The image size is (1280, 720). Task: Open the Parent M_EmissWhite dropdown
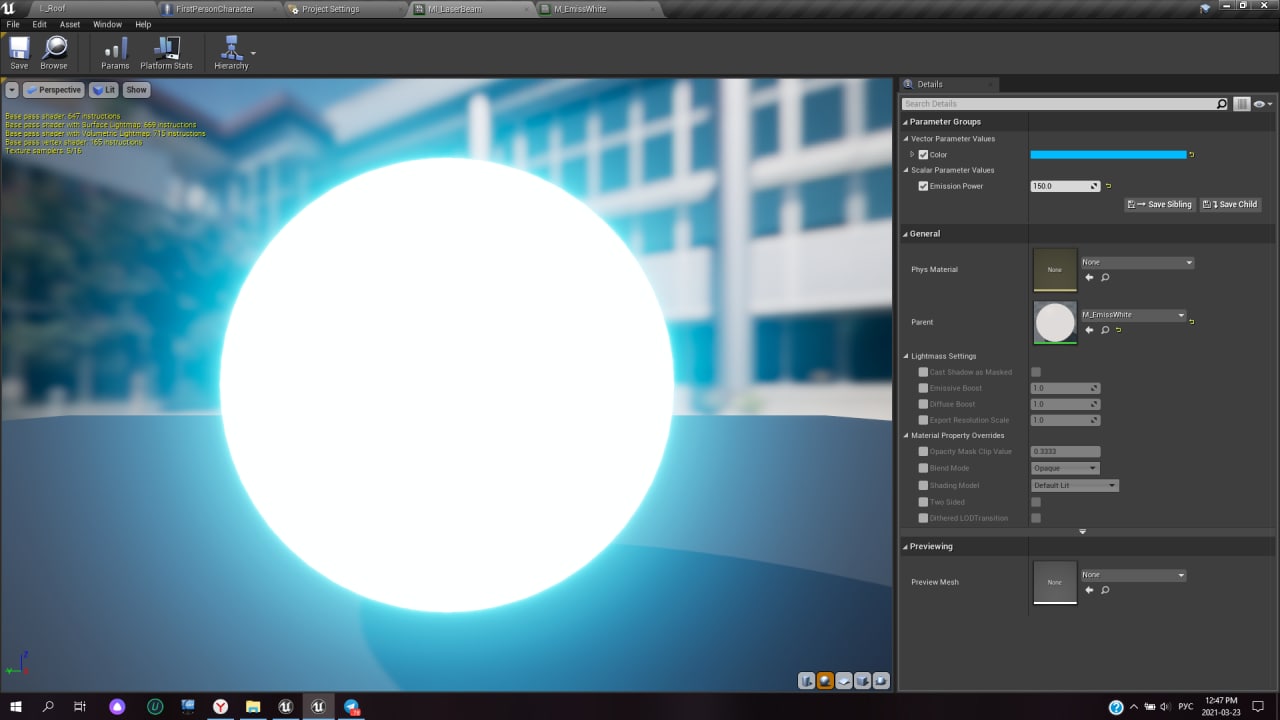[x=1133, y=315]
